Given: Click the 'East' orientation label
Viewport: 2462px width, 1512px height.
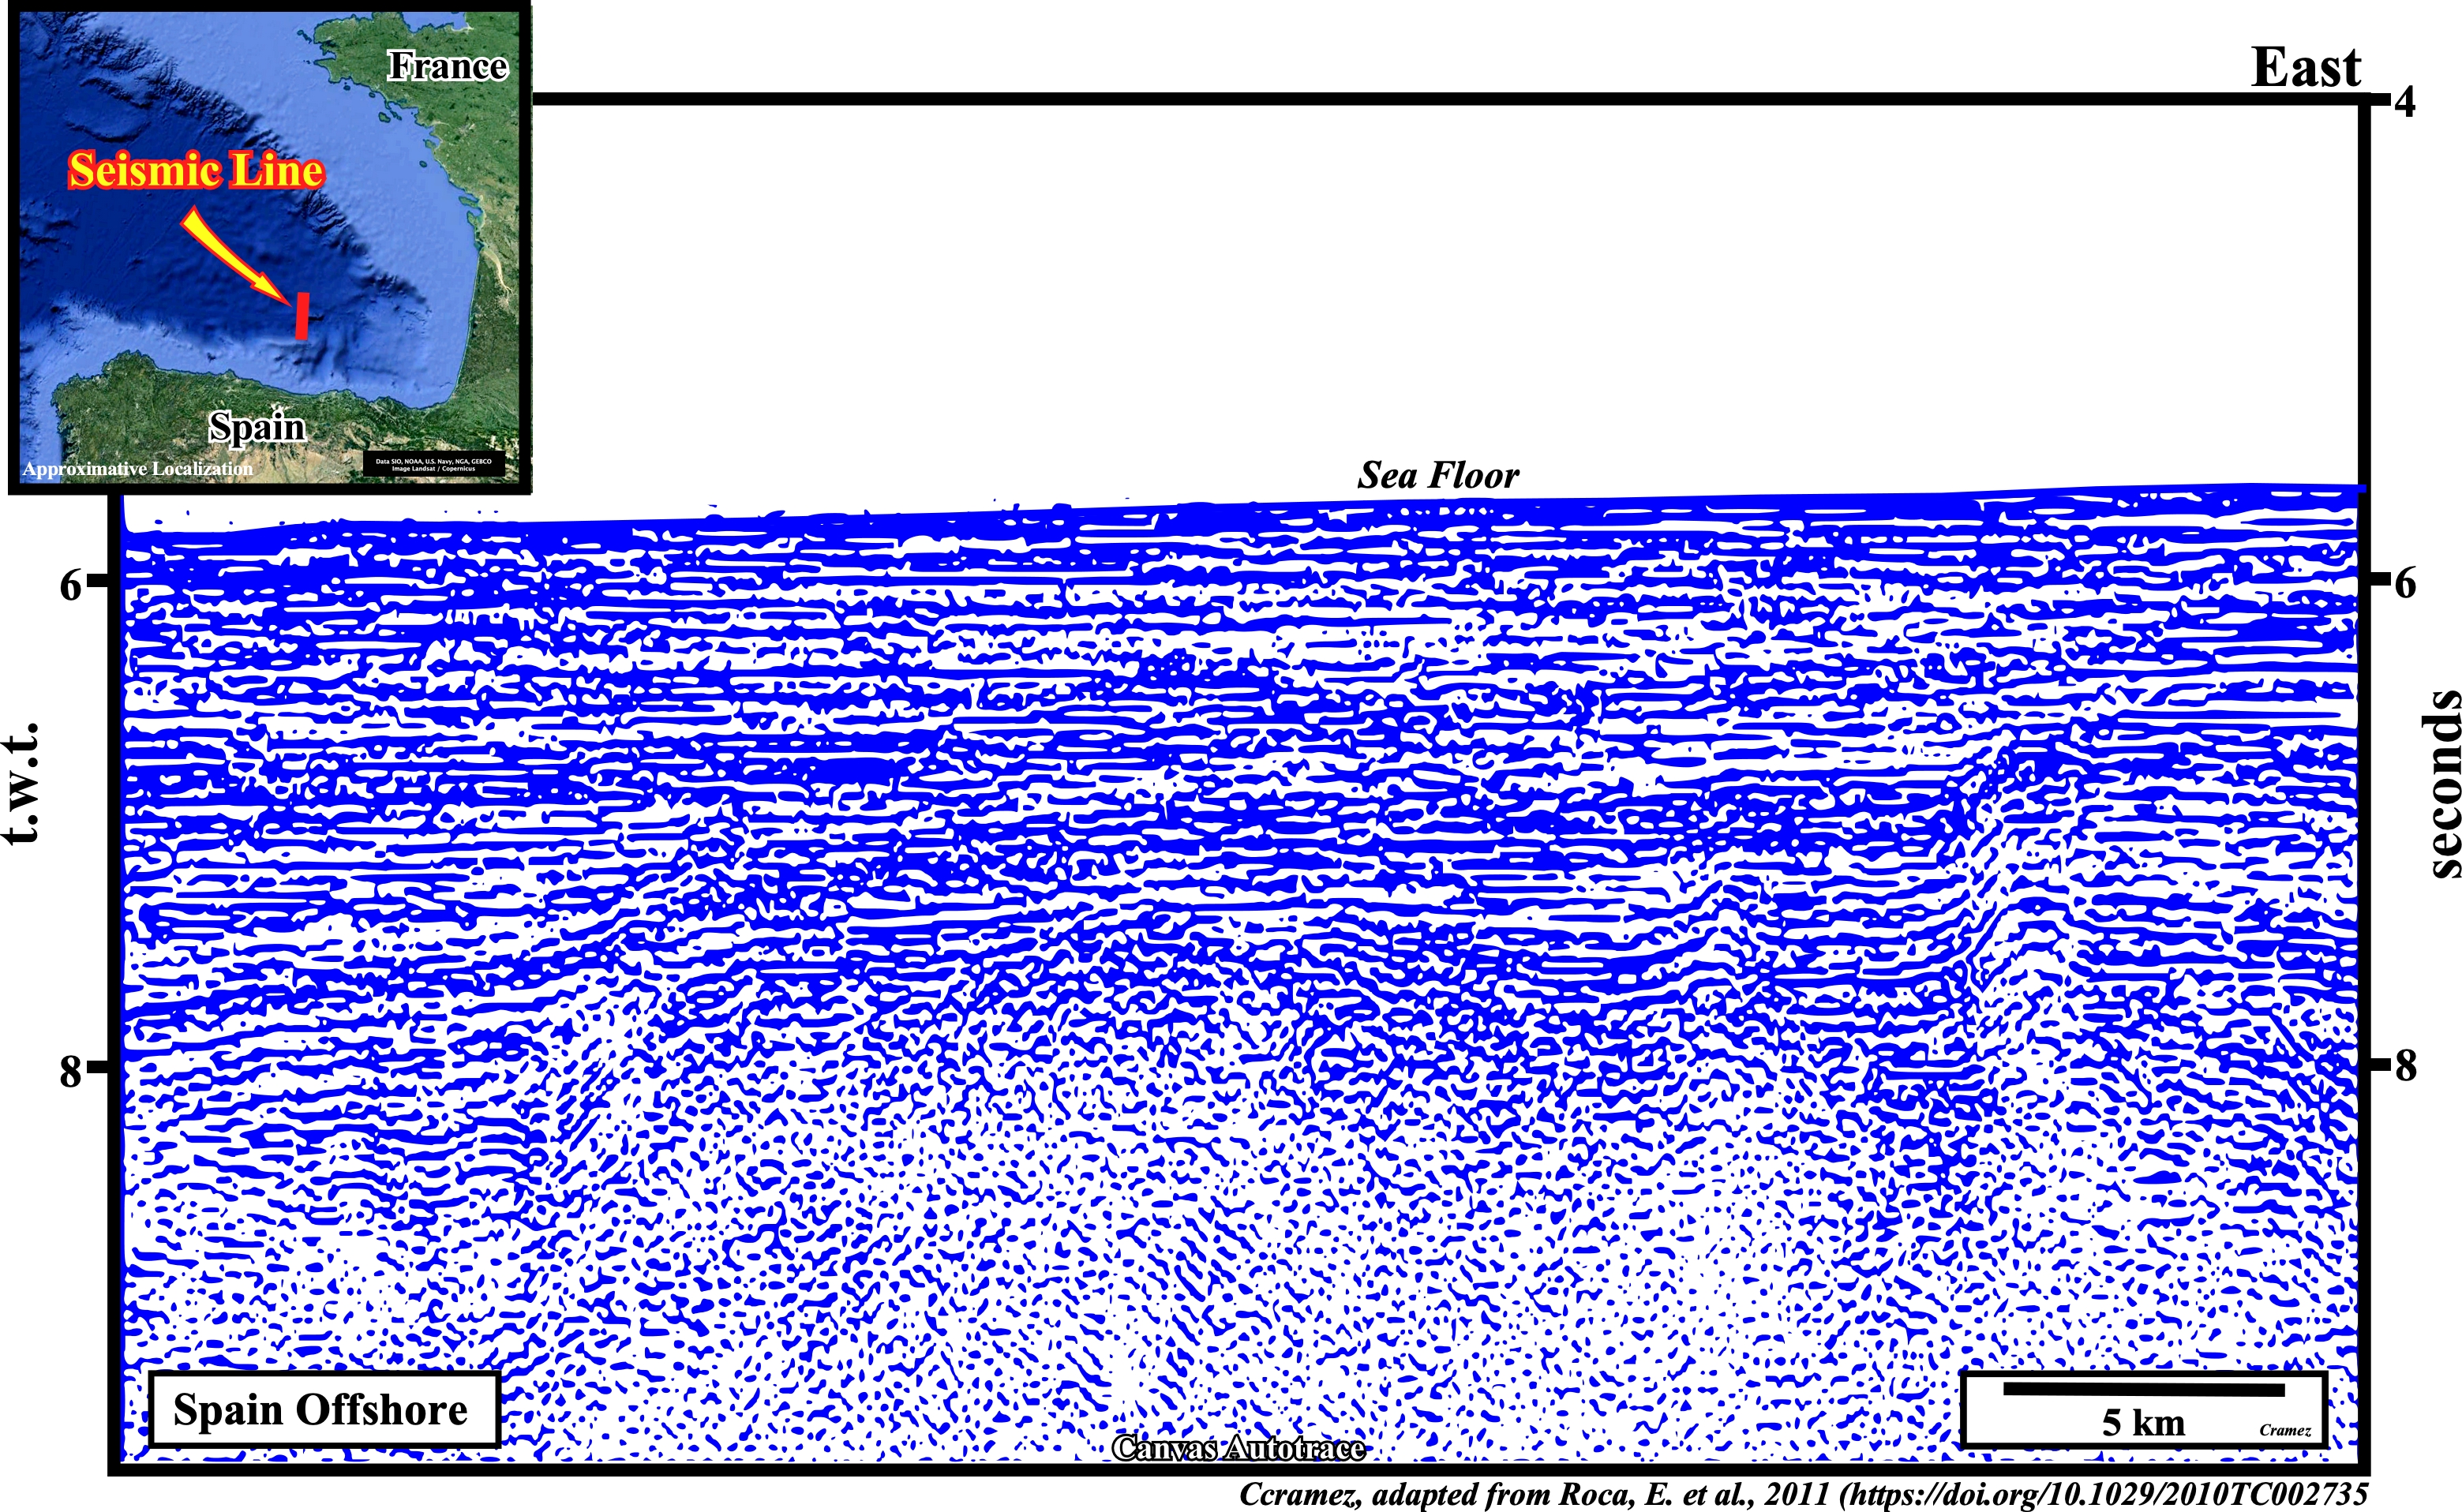Looking at the screenshot, I should pos(2305,68).
